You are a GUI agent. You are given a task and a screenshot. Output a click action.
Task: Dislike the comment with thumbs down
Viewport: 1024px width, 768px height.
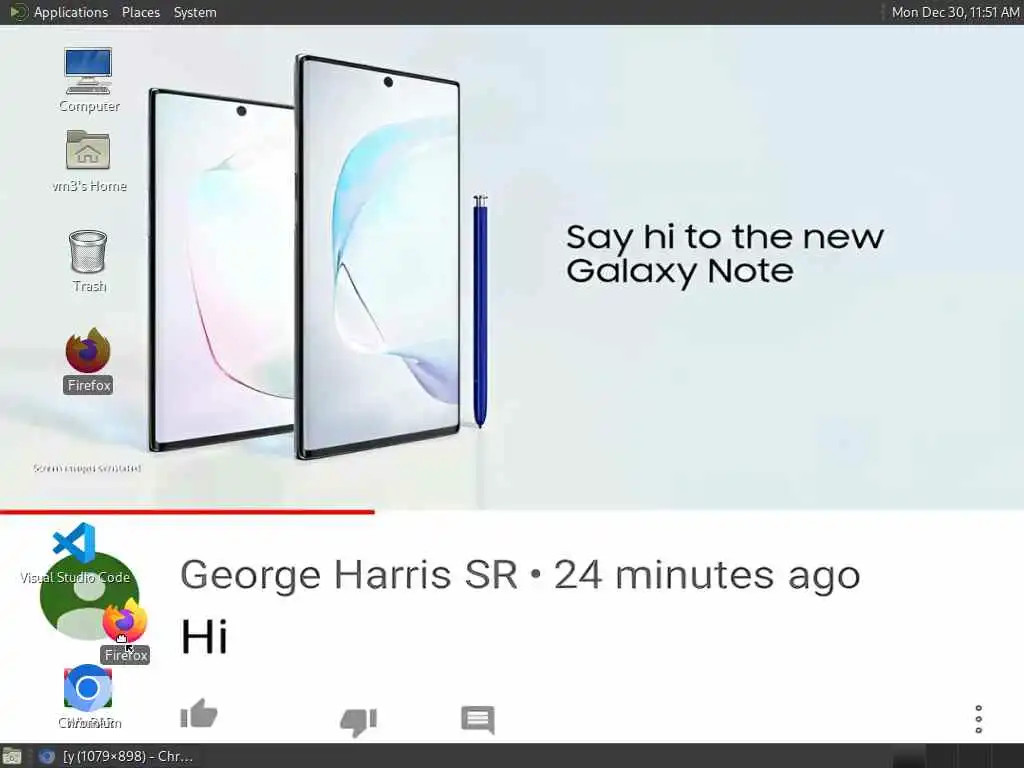coord(359,722)
